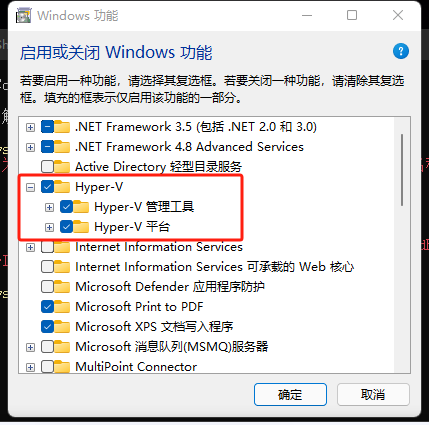Uncheck the Hyper-V 平台 checkbox
The image size is (429, 425).
coord(67,227)
